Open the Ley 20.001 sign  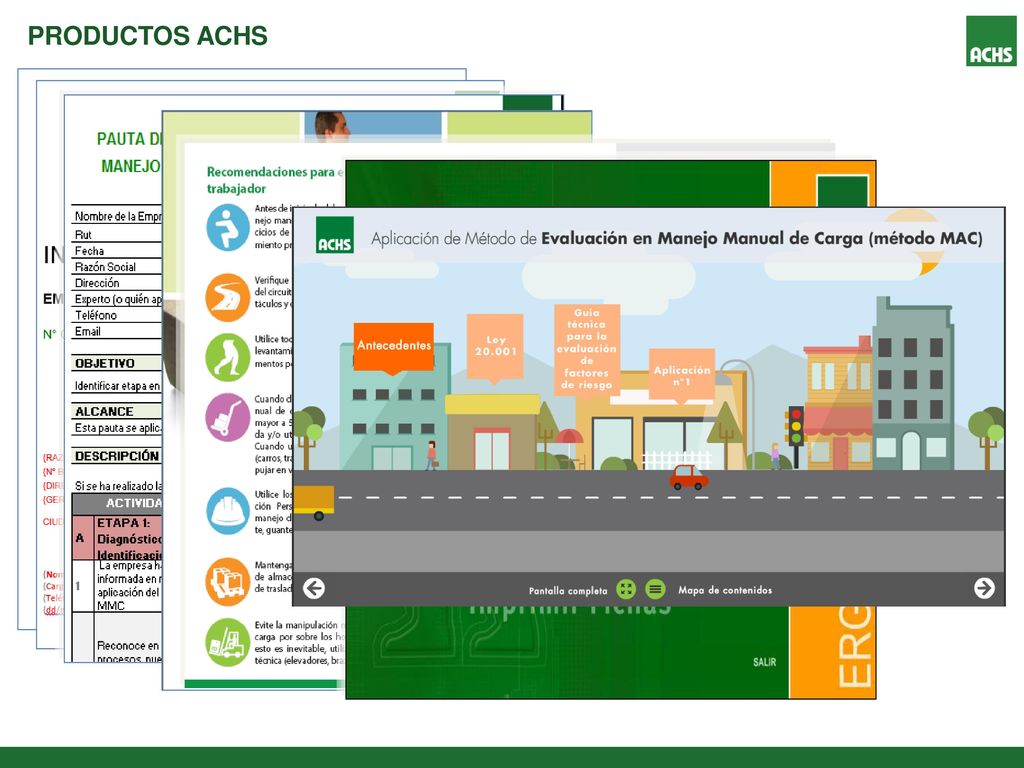coord(496,348)
